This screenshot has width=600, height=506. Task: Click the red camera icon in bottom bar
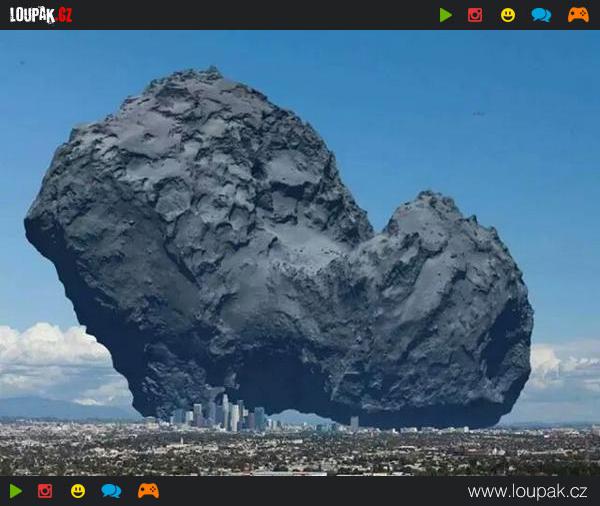[x=45, y=491]
